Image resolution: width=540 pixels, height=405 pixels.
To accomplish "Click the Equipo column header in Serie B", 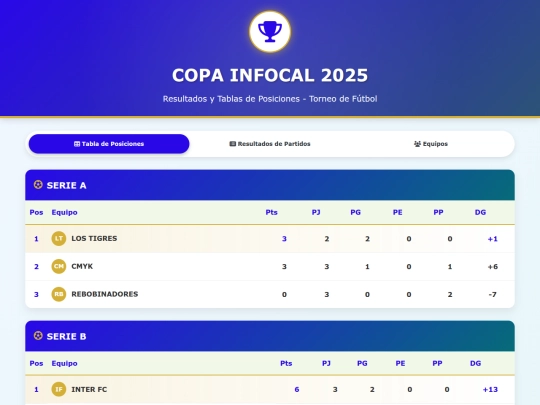I will coord(64,363).
